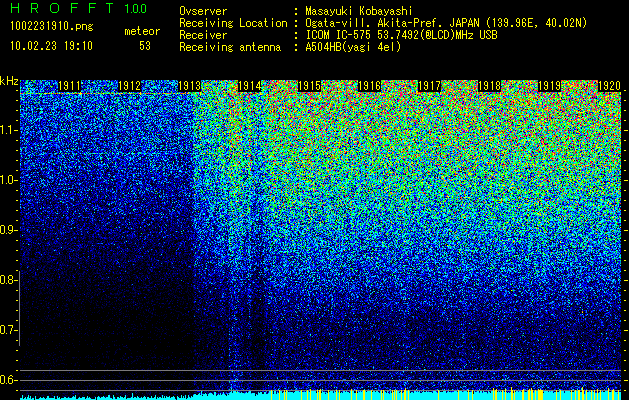Click the Receiver field label
The width and height of the screenshot is (629, 400).
pyautogui.click(x=203, y=35)
